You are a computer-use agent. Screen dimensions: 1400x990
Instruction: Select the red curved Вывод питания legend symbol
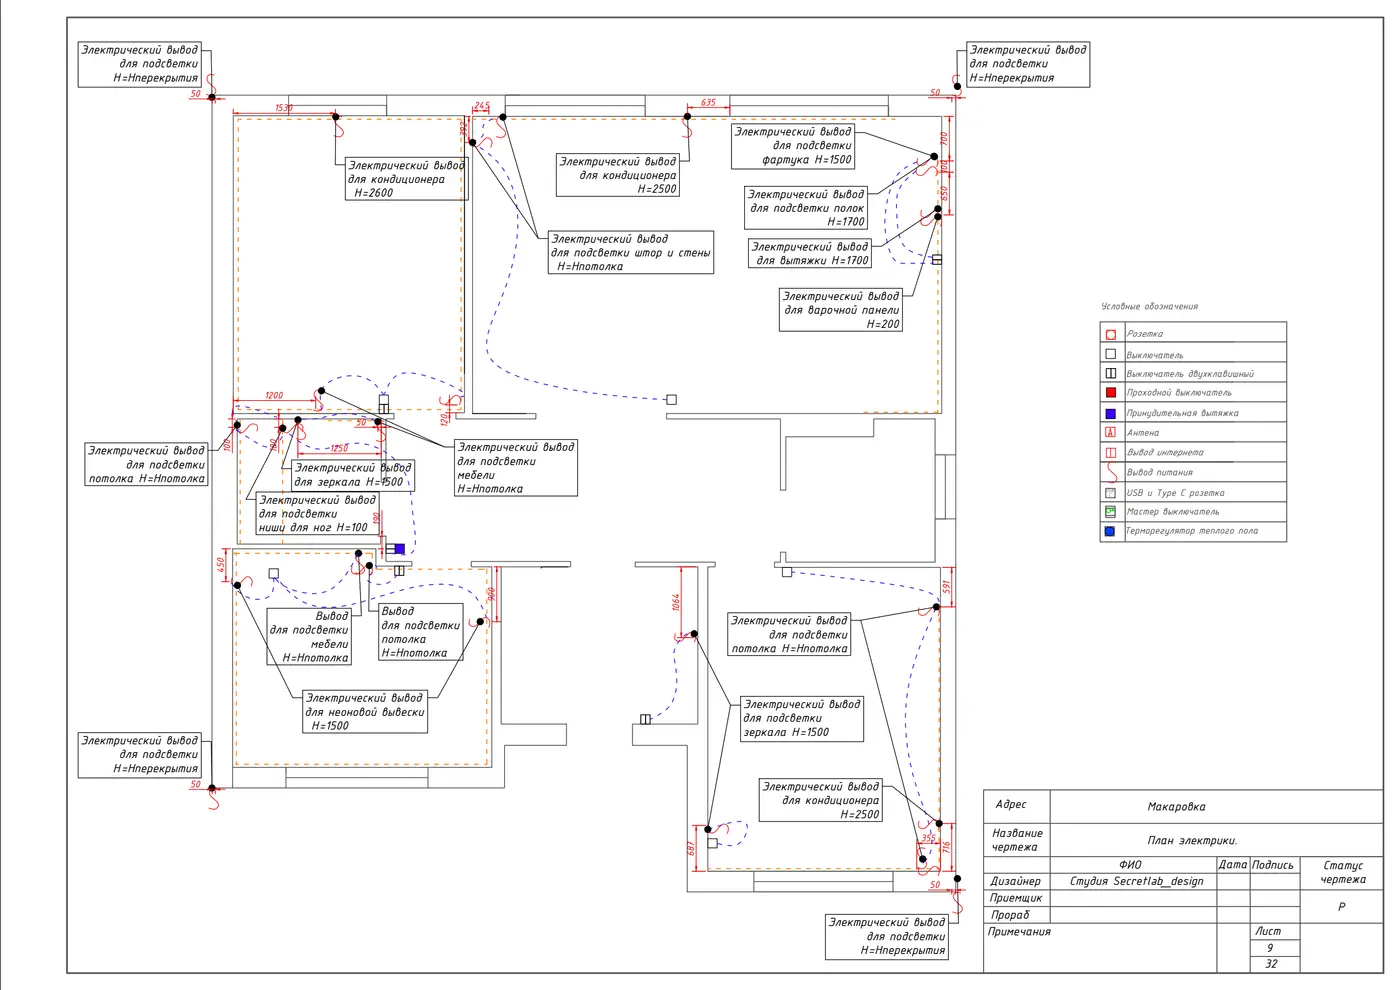coord(1110,472)
